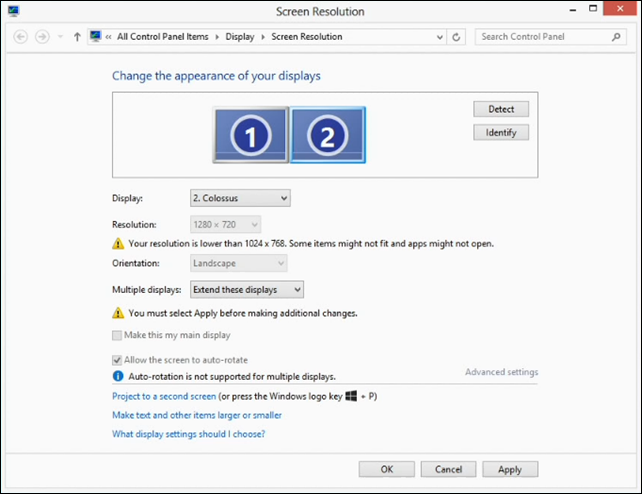Open the Orientation dropdown Landscape

(x=239, y=263)
